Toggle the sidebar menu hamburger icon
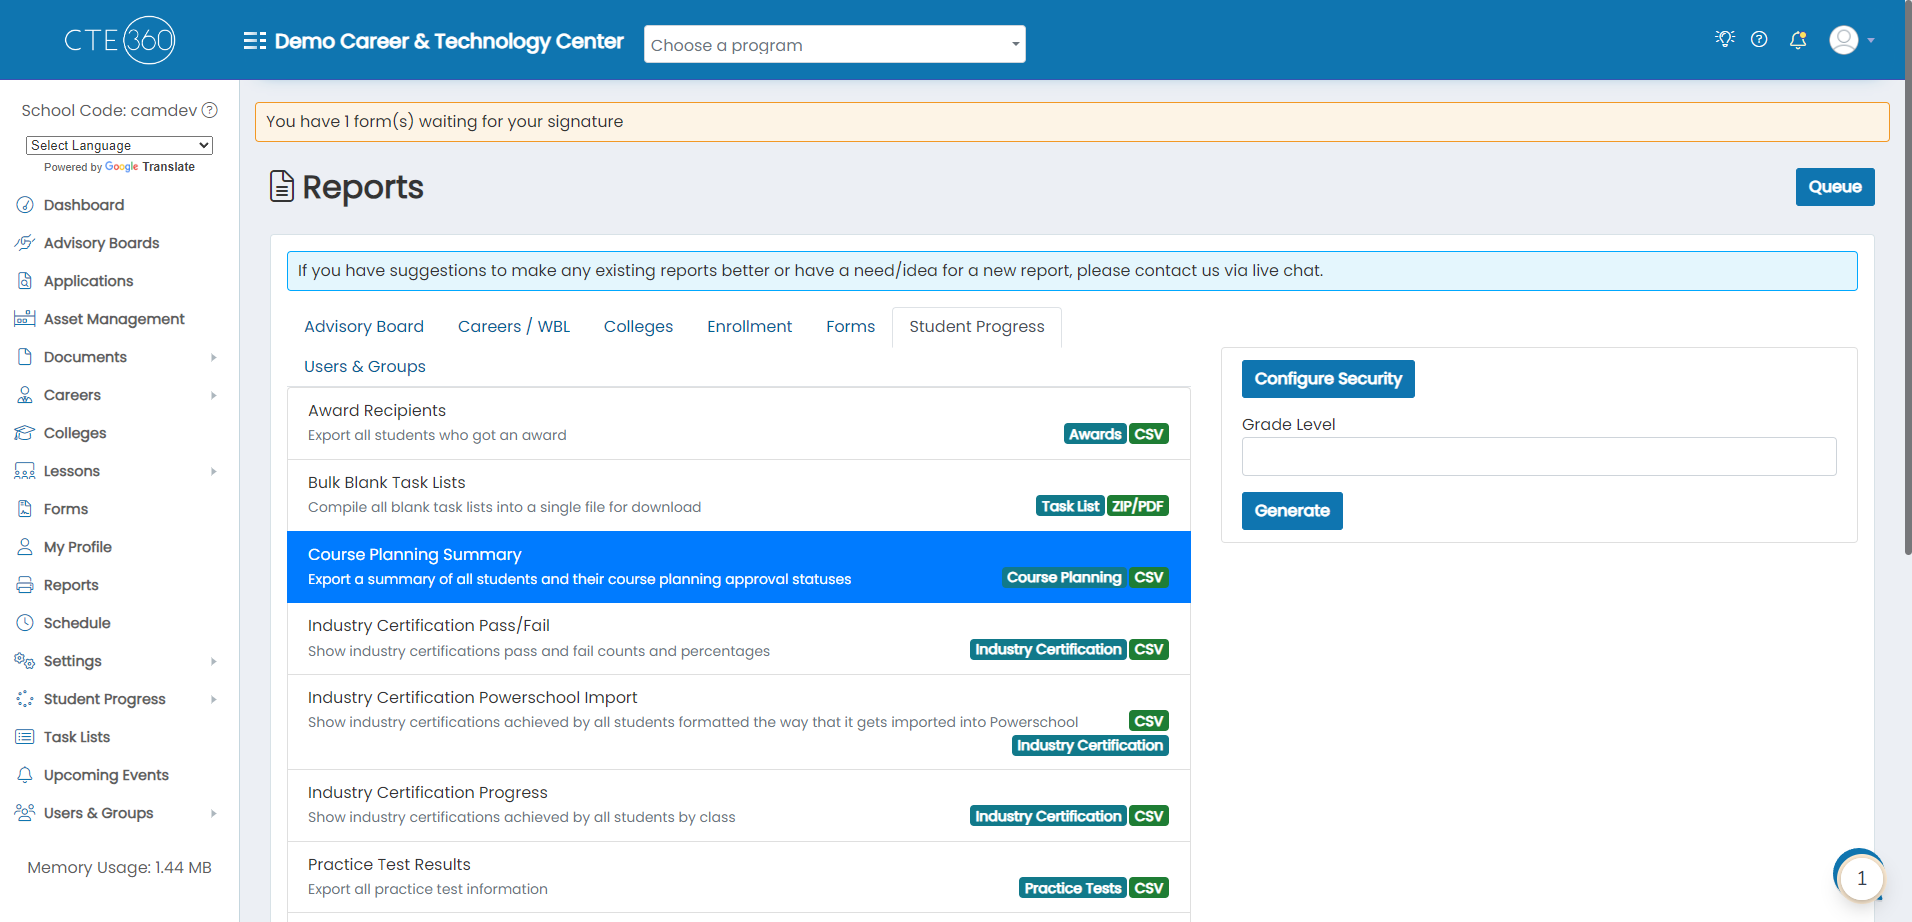 255,41
